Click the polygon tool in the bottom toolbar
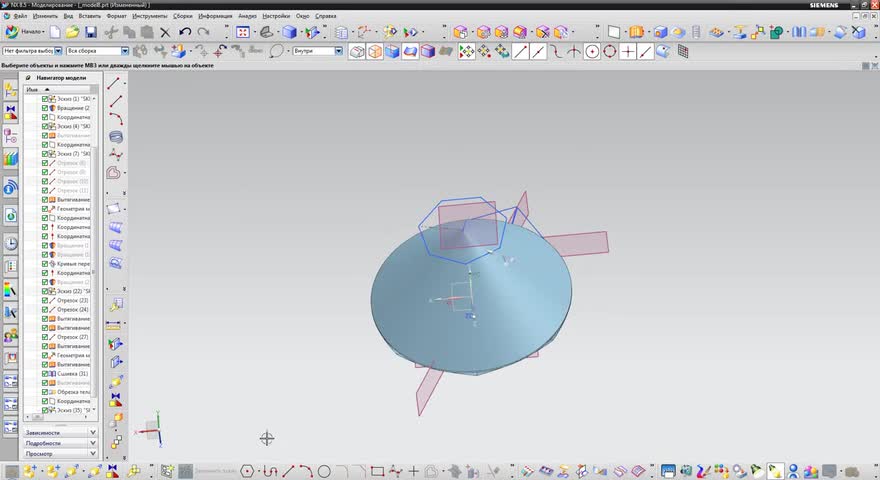The image size is (880, 480). [248, 471]
